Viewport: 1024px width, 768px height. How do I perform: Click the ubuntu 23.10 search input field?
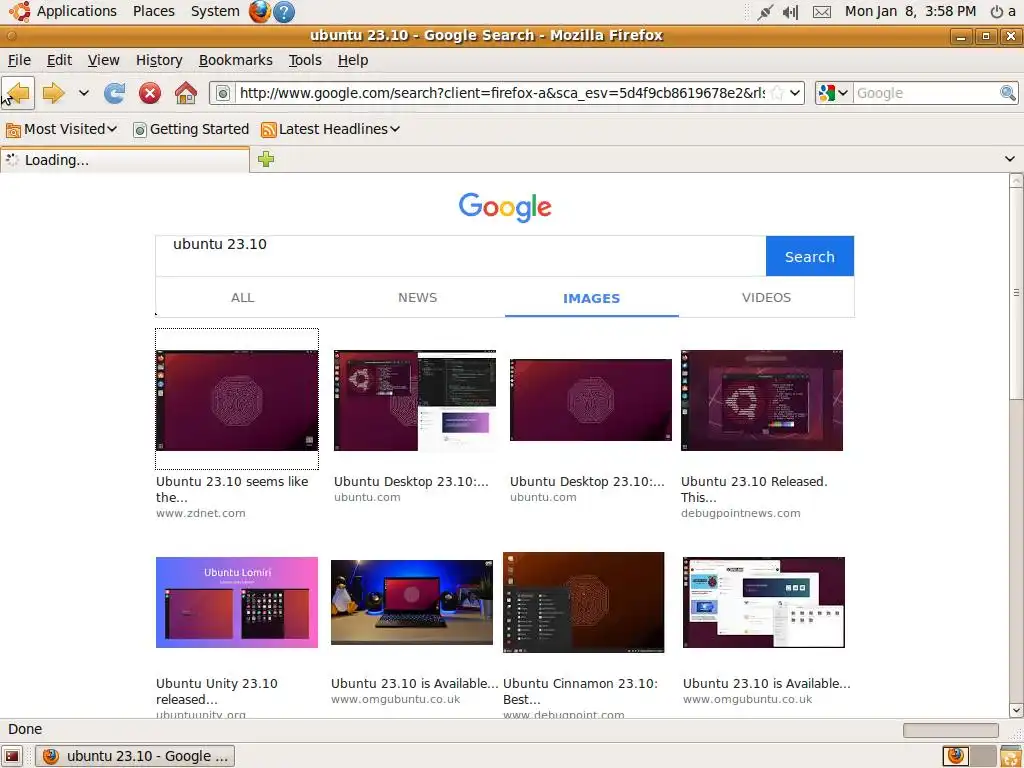pos(460,256)
